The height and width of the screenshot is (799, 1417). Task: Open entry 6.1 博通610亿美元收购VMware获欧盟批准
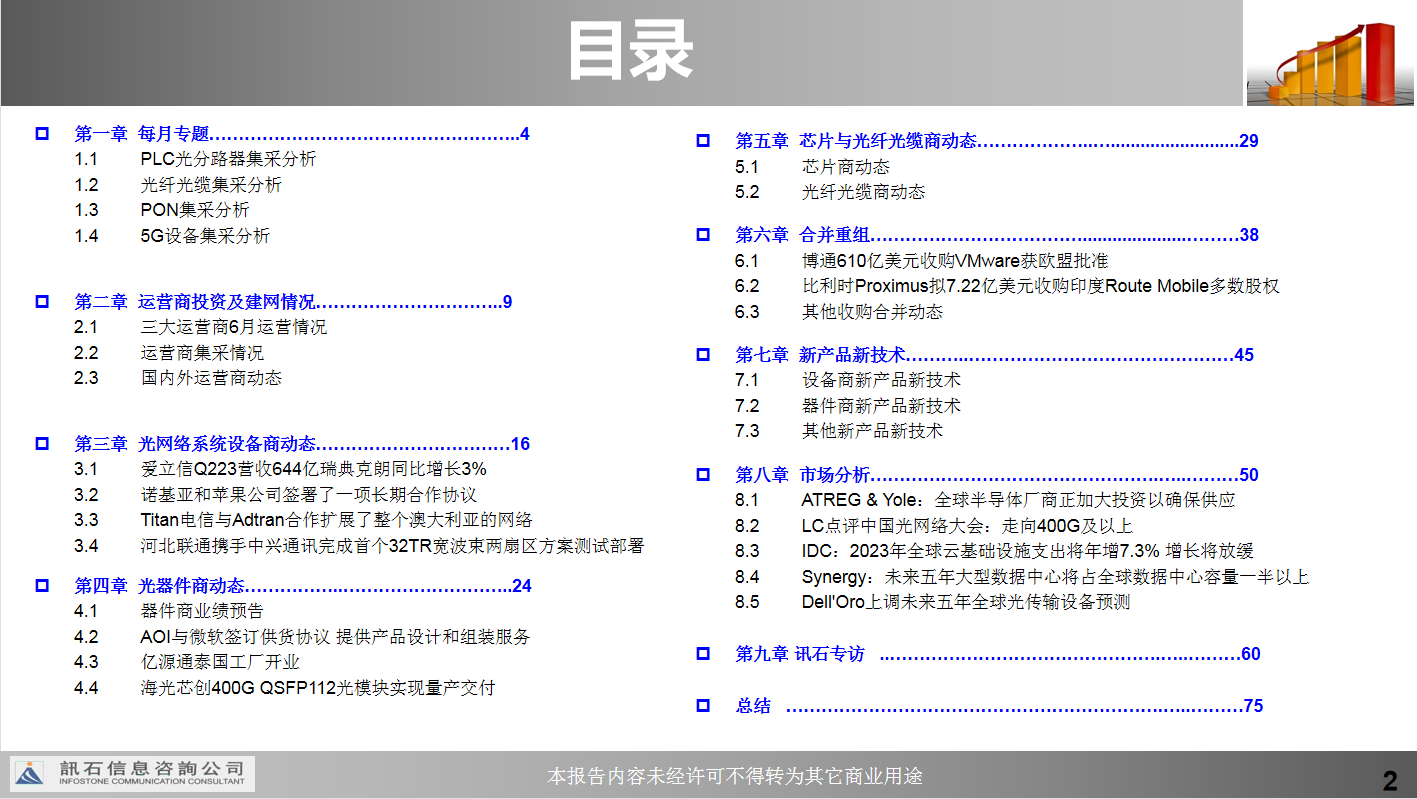(954, 261)
